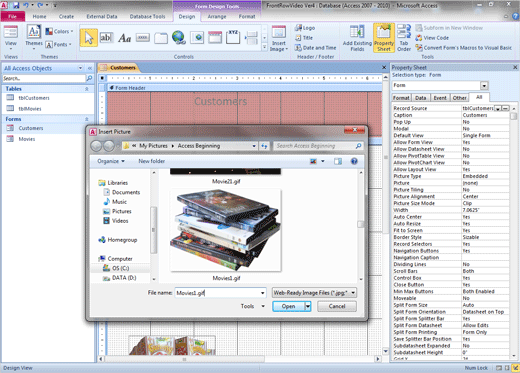Click the Insert Image button
520x373 pixels.
279,39
